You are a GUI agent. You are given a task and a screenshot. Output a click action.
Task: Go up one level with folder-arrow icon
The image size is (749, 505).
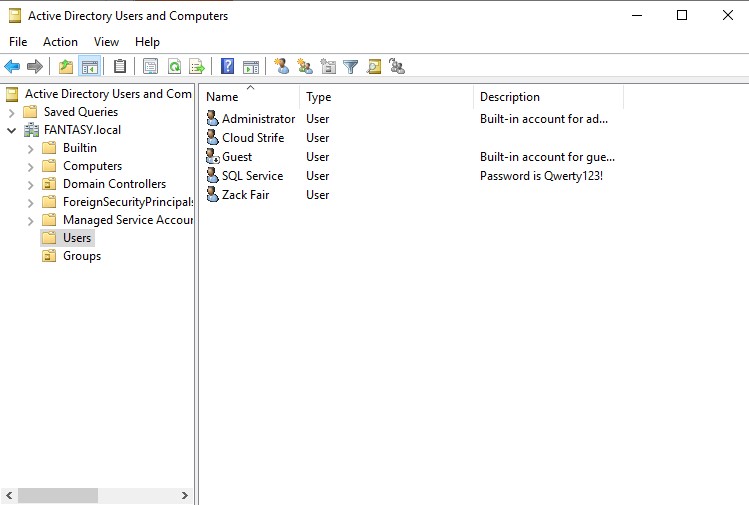65,66
